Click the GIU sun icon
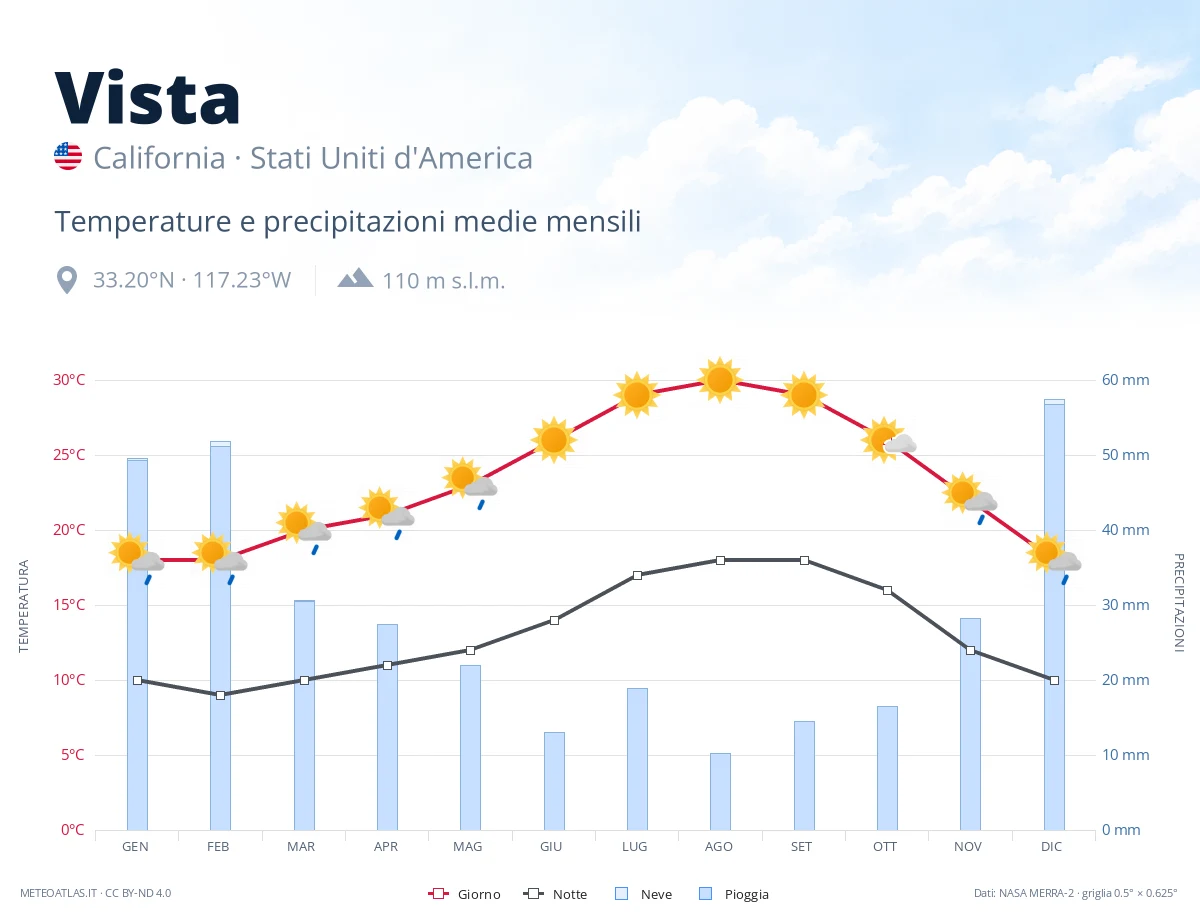Screen dimensions: 1200x920 pos(554,440)
